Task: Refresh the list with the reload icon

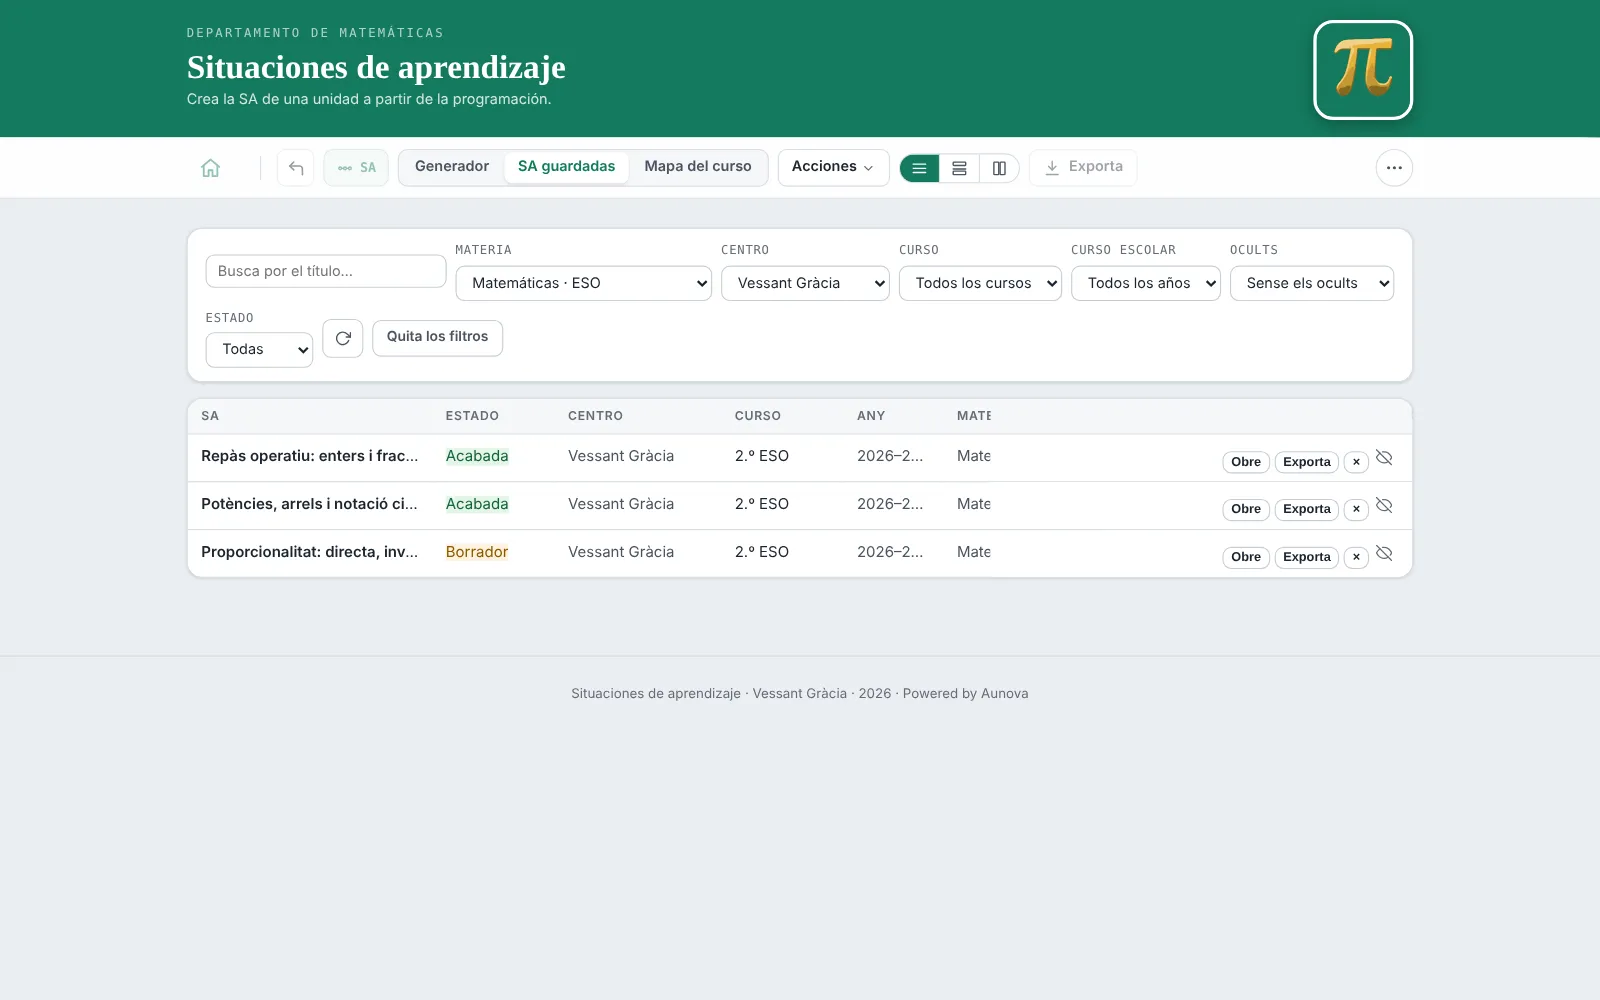Action: [343, 338]
